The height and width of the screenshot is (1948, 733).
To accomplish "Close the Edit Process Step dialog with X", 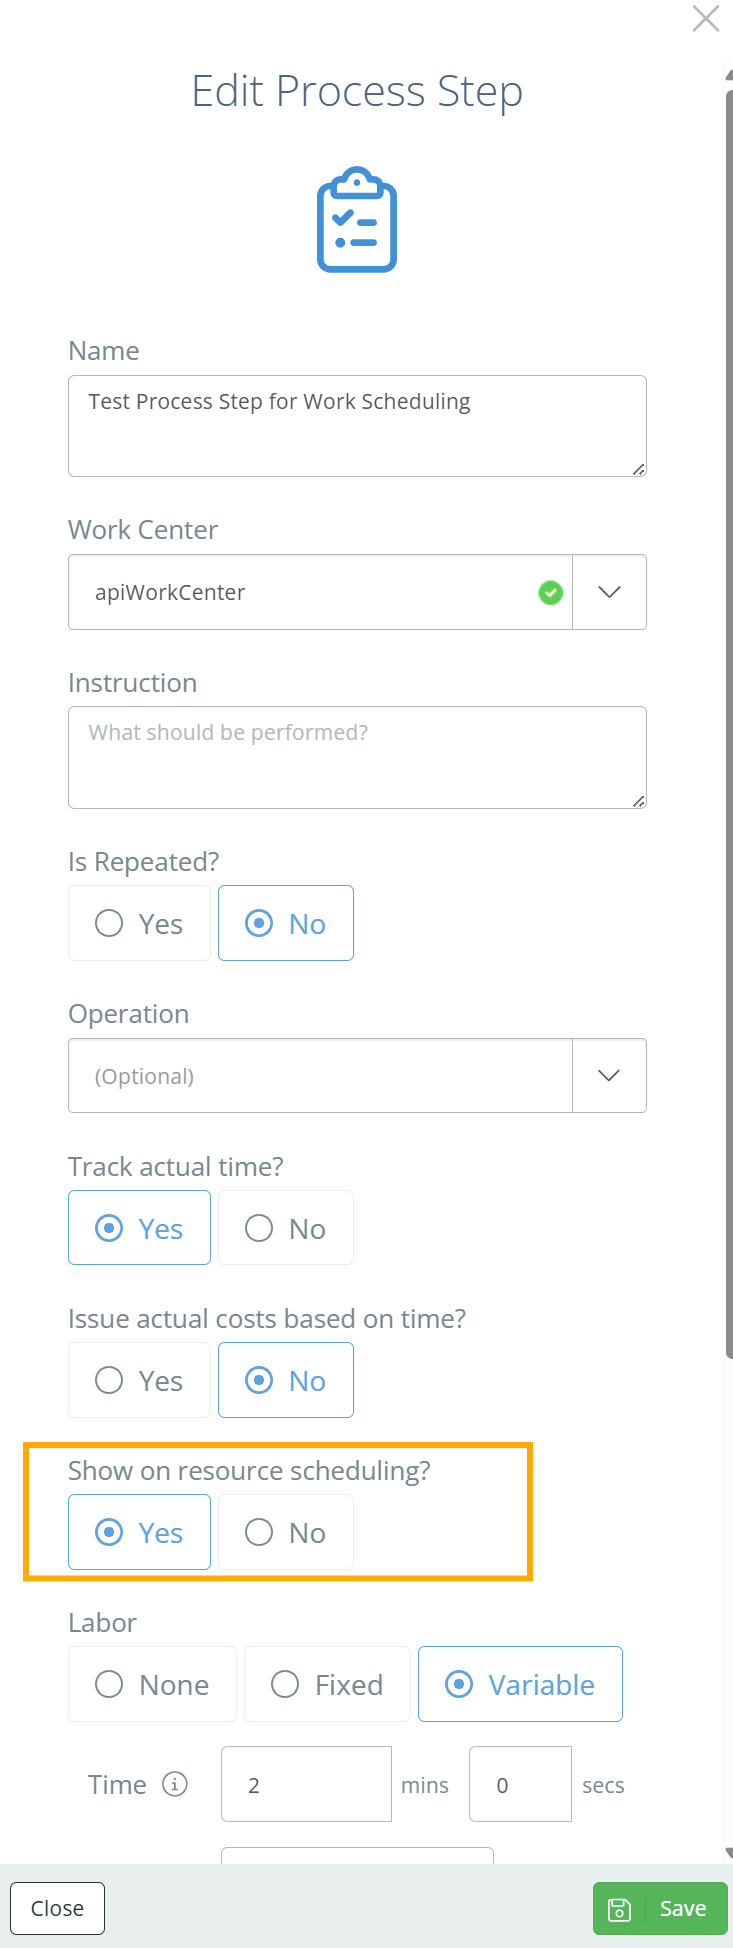I will 706,18.
